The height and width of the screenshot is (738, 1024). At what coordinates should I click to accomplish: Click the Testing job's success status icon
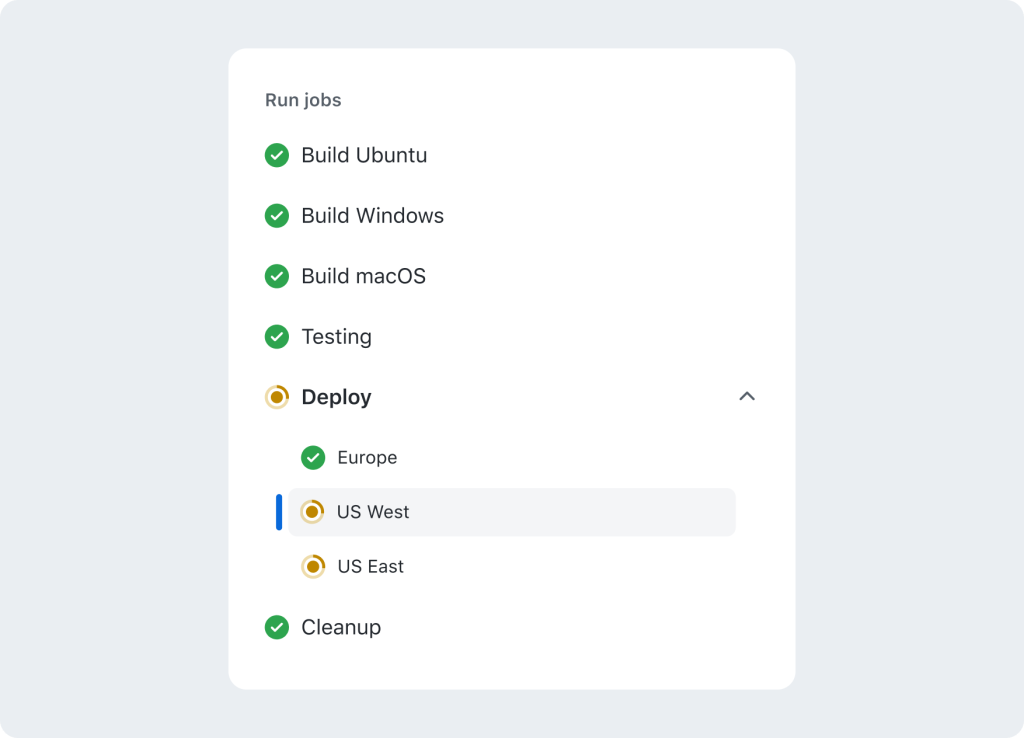tap(277, 337)
